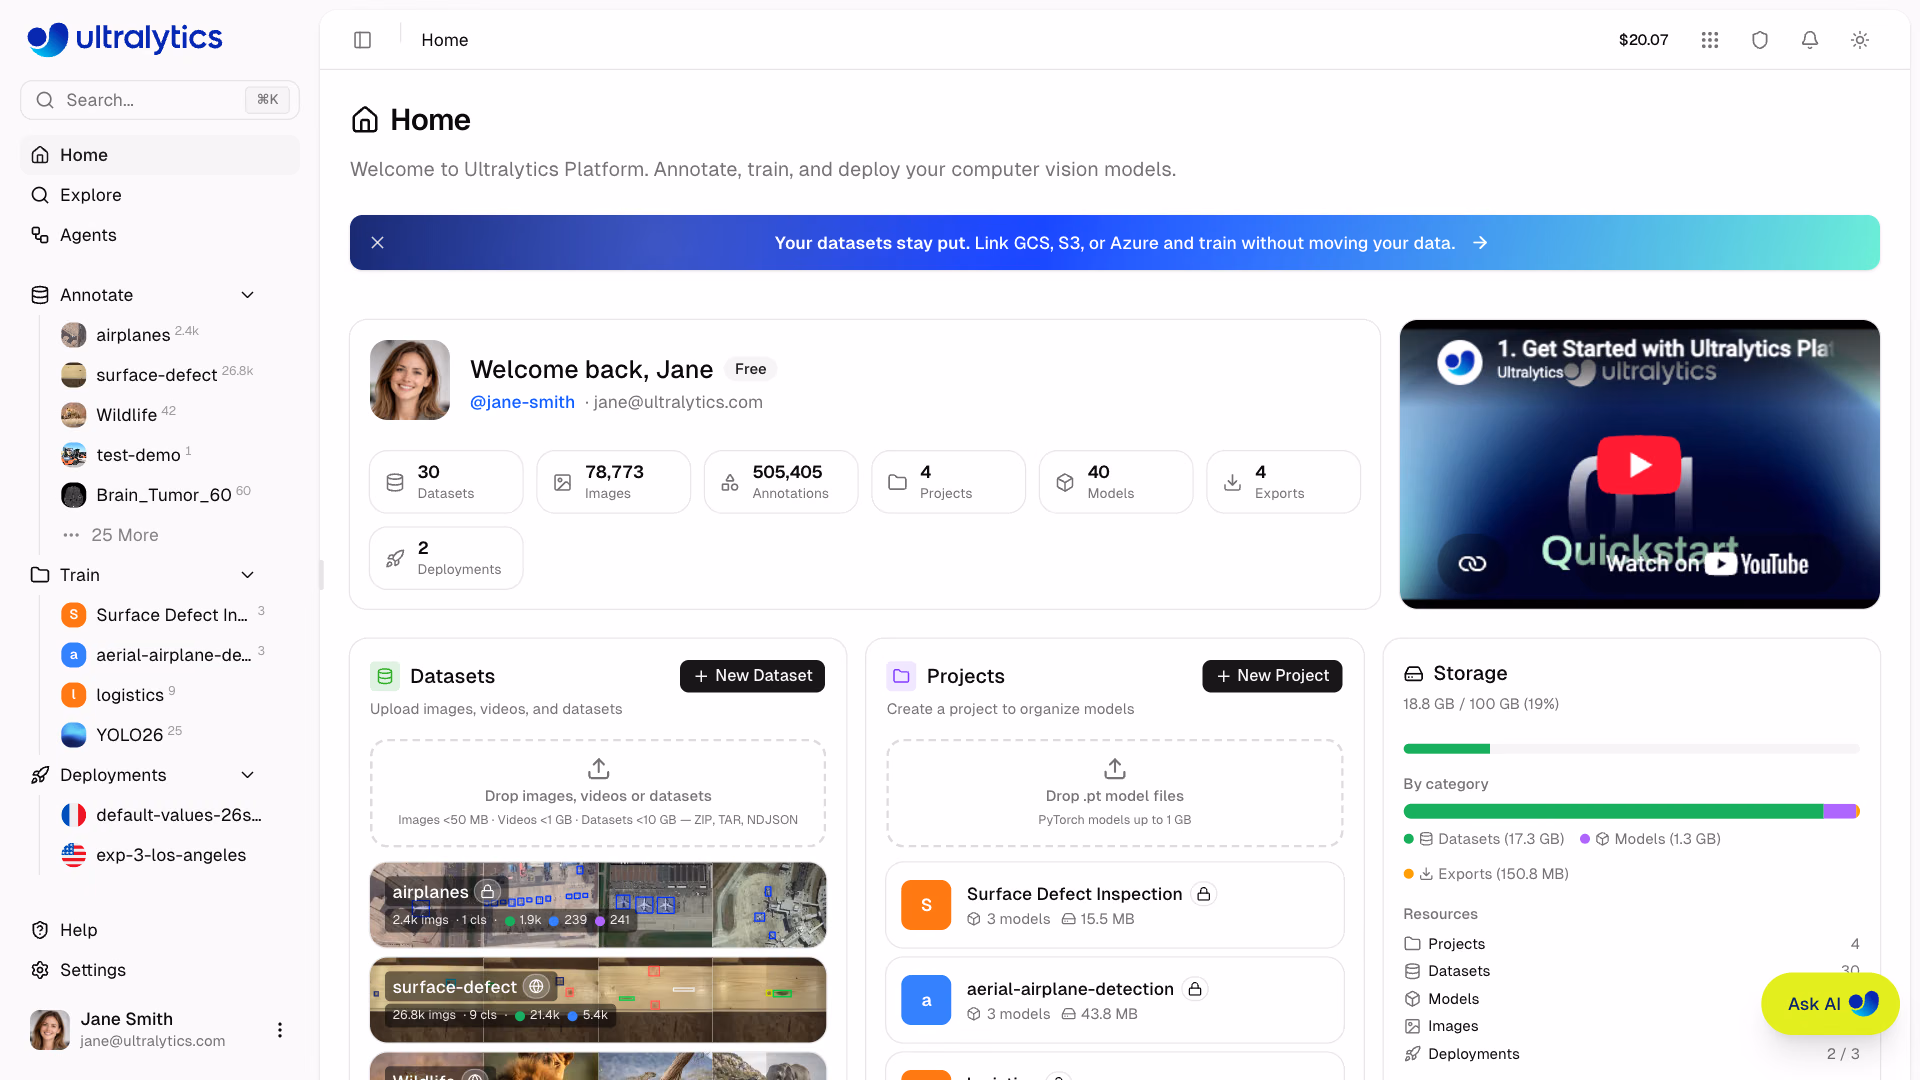
Task: Open the notifications bell
Action: point(1810,40)
